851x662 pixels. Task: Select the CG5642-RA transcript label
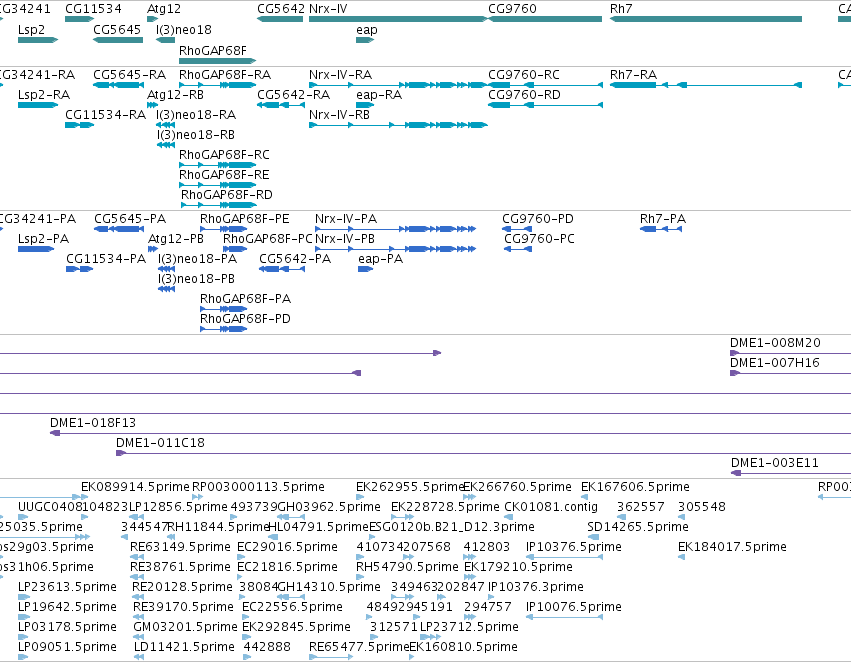(294, 94)
